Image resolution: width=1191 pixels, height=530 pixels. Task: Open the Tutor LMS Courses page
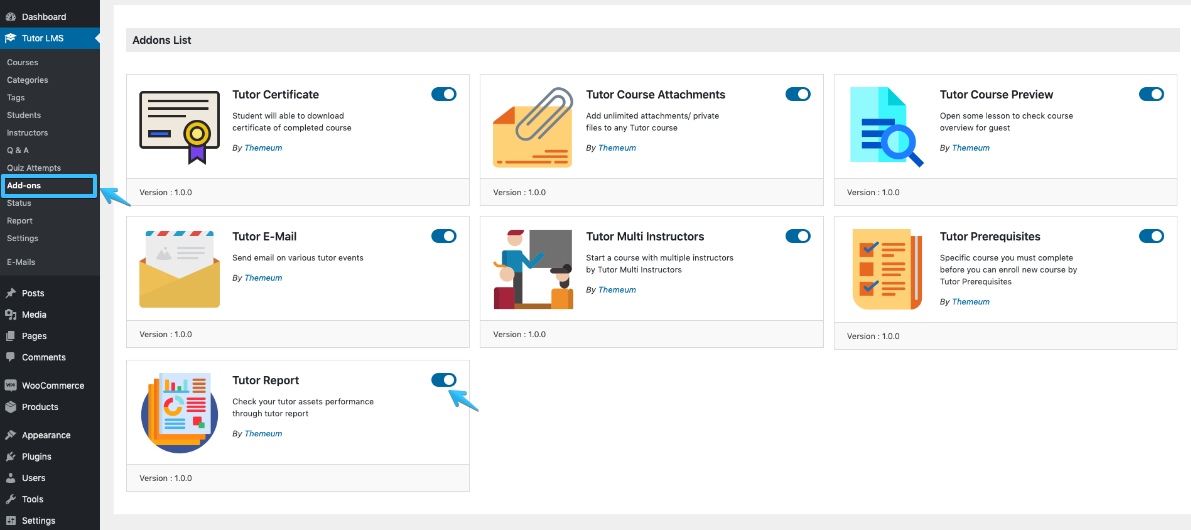coord(22,62)
